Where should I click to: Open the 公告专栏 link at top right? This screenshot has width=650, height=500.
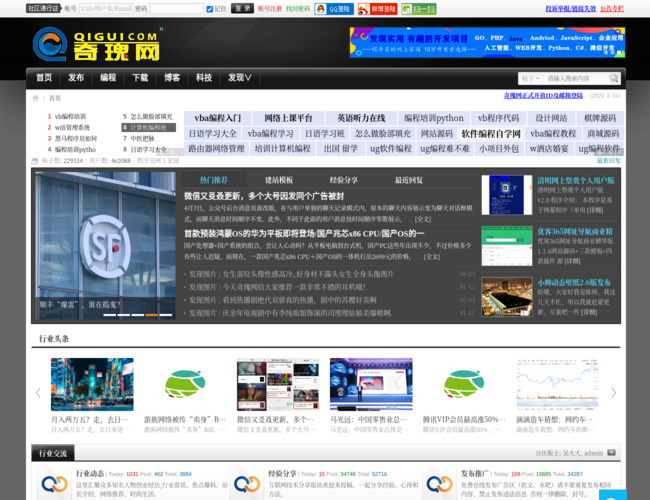612,9
